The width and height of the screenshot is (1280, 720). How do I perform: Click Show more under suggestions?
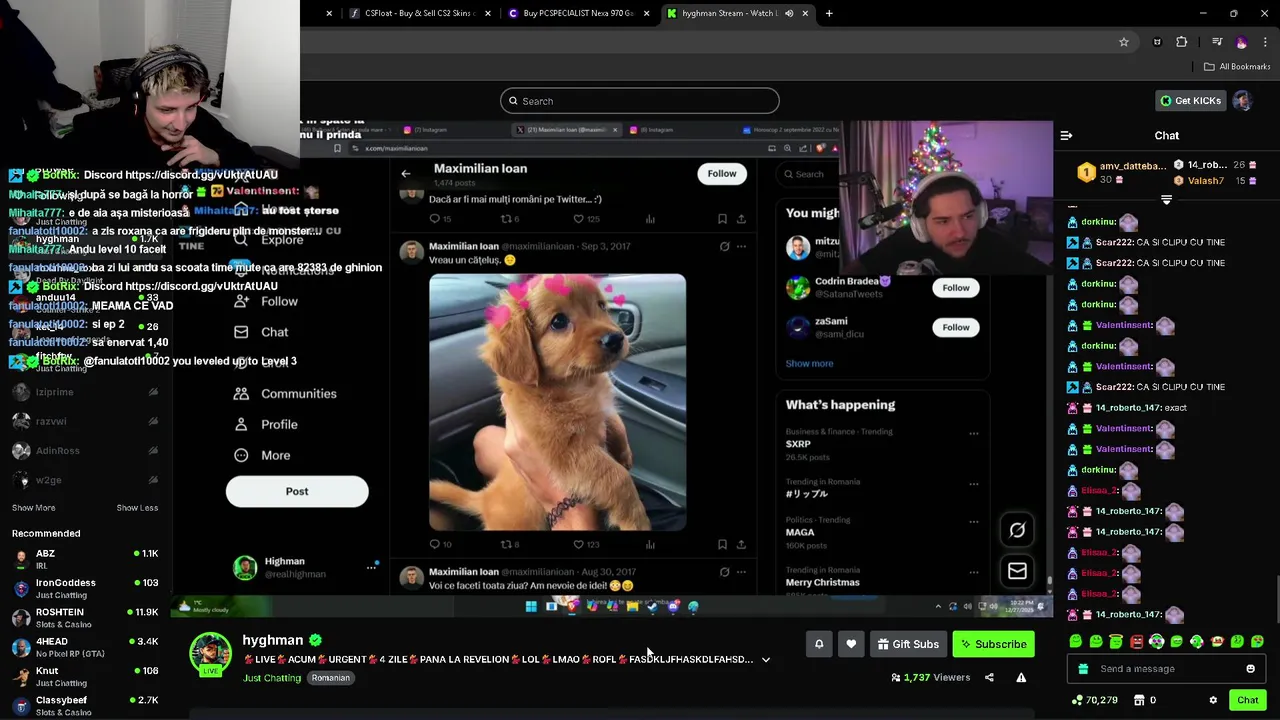[x=809, y=364]
